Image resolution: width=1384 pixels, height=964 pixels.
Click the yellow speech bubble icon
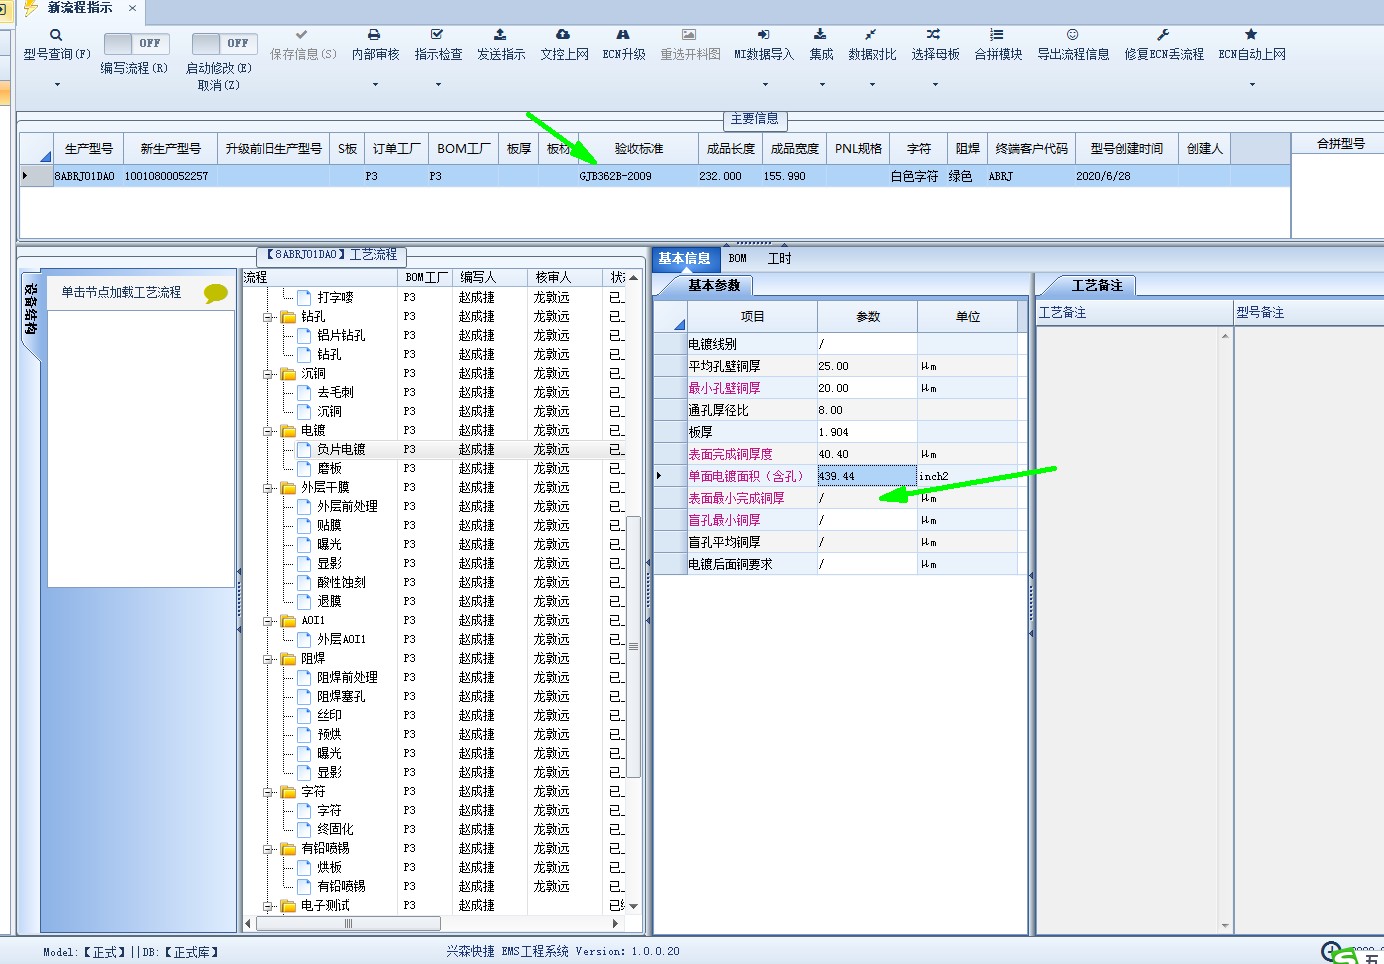click(216, 293)
